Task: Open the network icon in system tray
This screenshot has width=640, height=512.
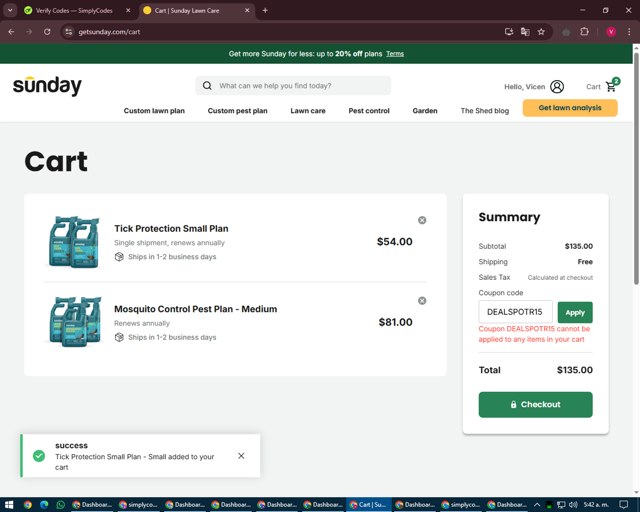Action: [561, 505]
